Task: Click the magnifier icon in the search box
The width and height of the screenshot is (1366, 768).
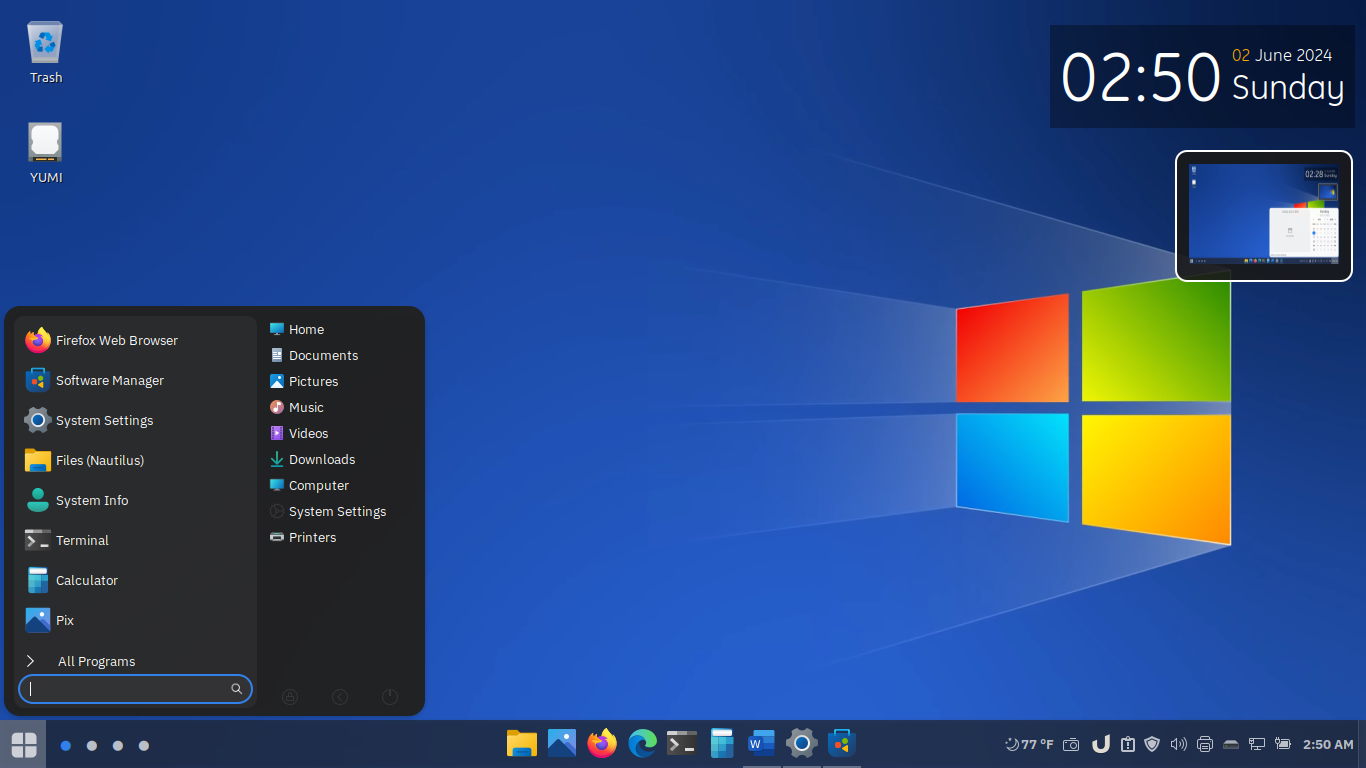Action: click(x=237, y=689)
